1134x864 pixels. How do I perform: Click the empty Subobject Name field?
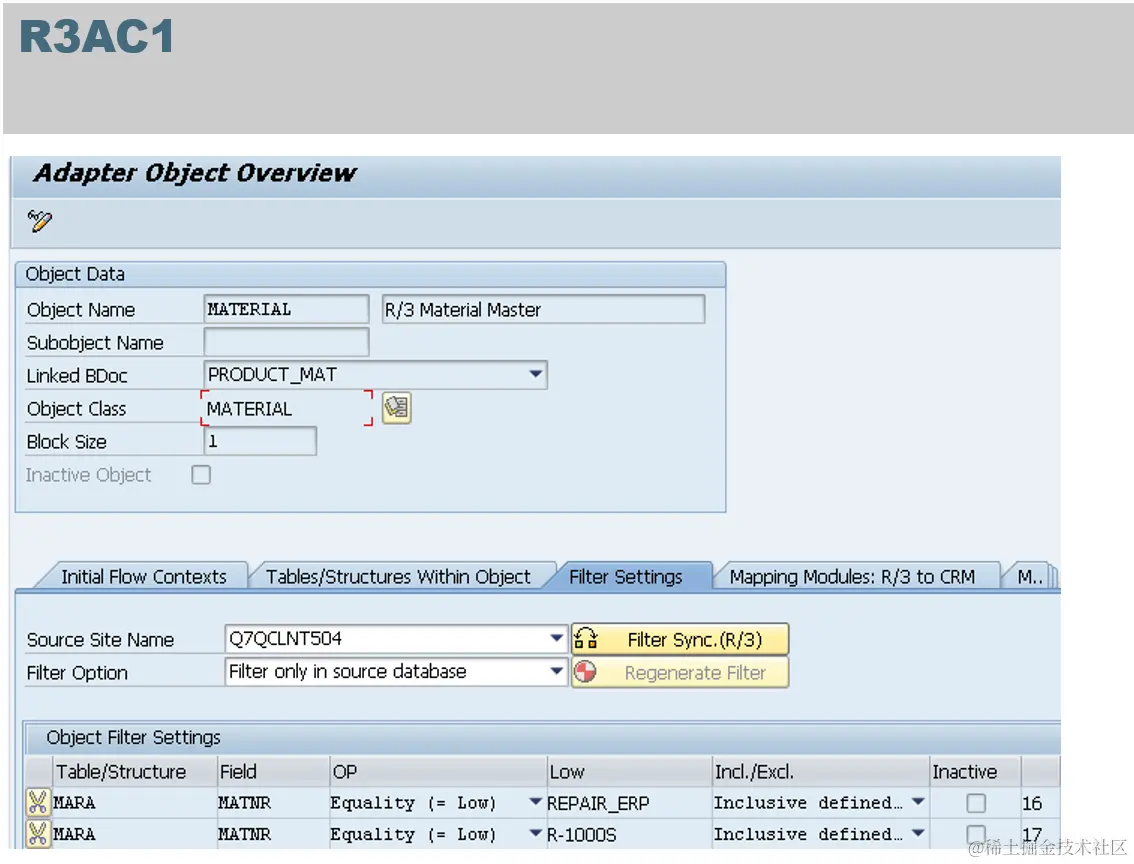pos(286,342)
